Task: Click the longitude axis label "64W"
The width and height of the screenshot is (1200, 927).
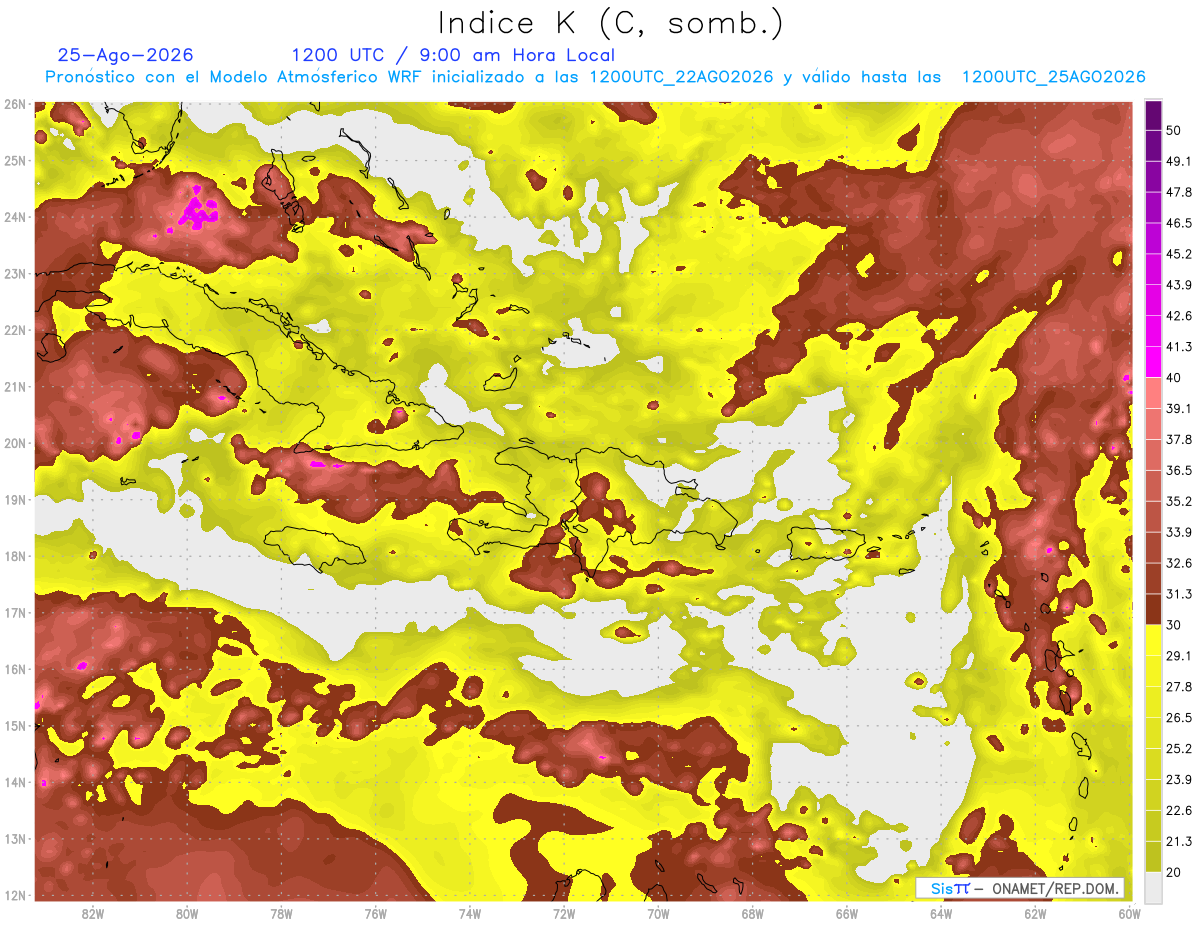Action: coord(940,914)
